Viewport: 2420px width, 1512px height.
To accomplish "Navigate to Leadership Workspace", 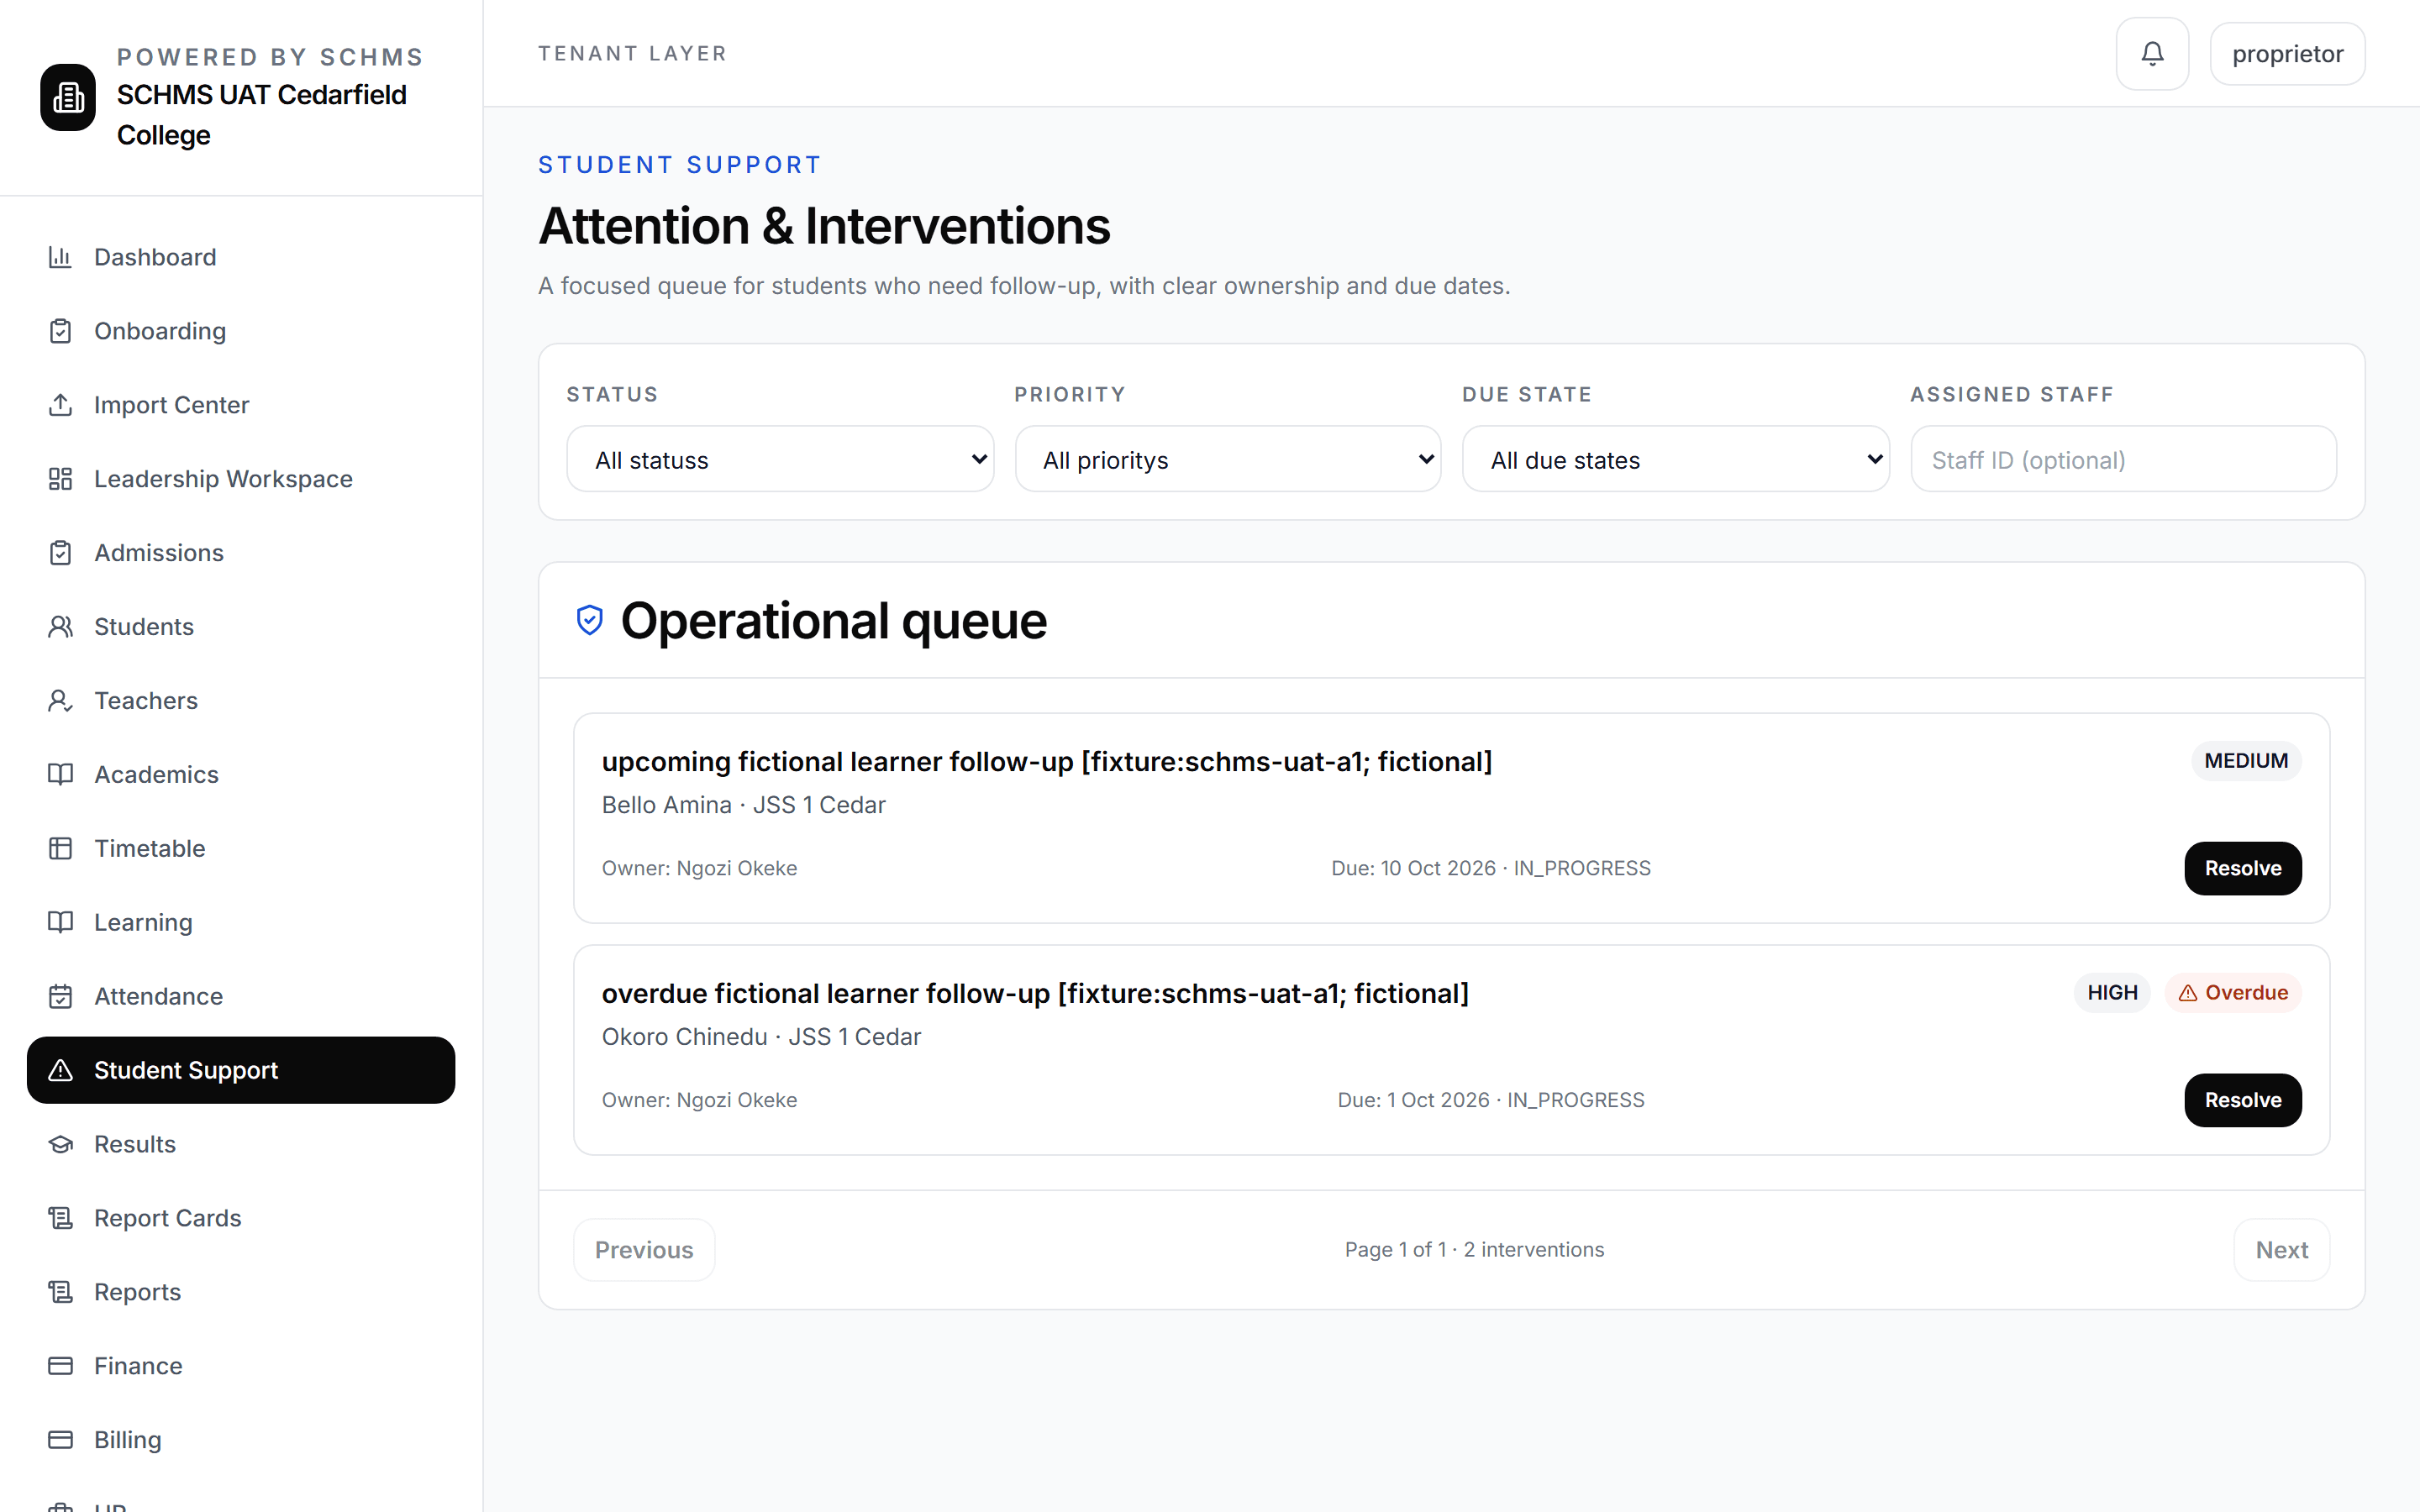I will tap(241, 479).
